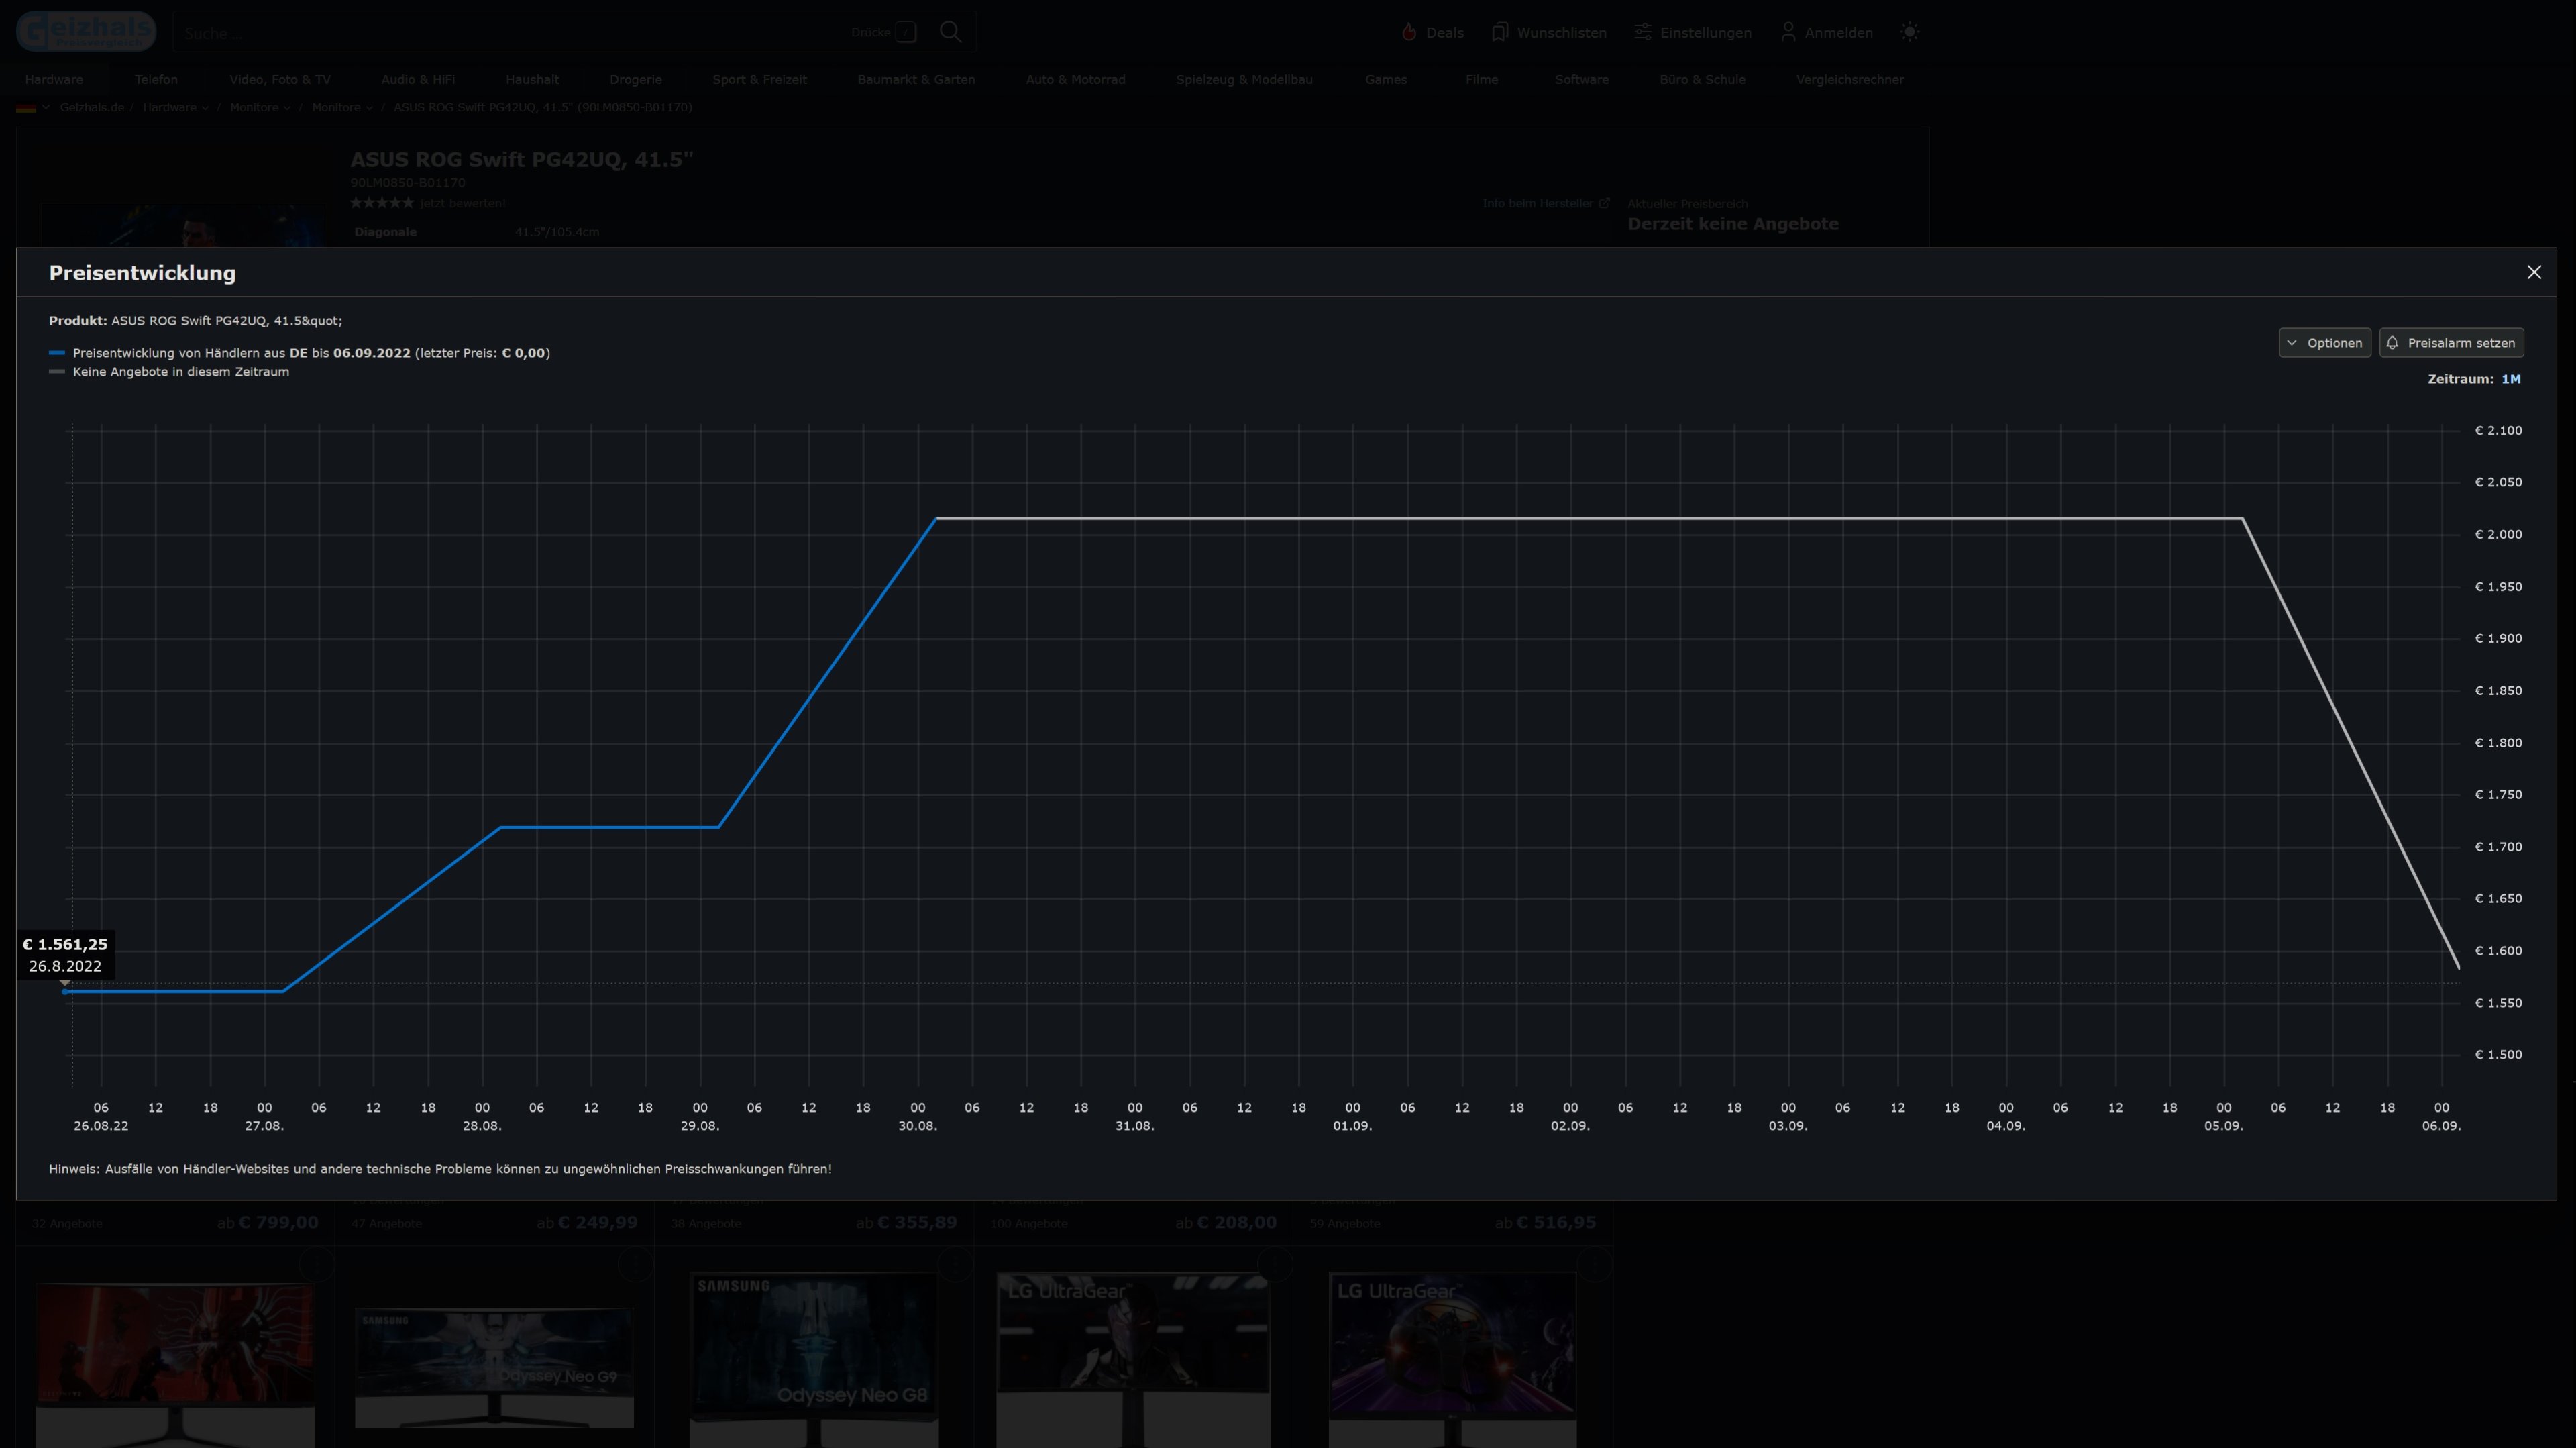
Task: Click the bell icon in Preisalarm setzen
Action: pyautogui.click(x=2393, y=343)
